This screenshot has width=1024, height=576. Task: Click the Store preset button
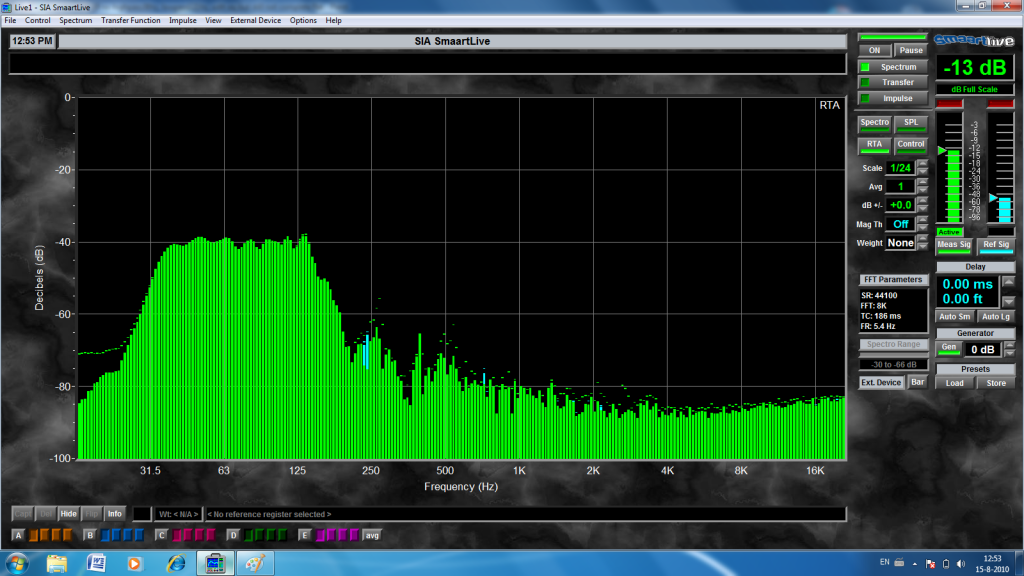996,383
